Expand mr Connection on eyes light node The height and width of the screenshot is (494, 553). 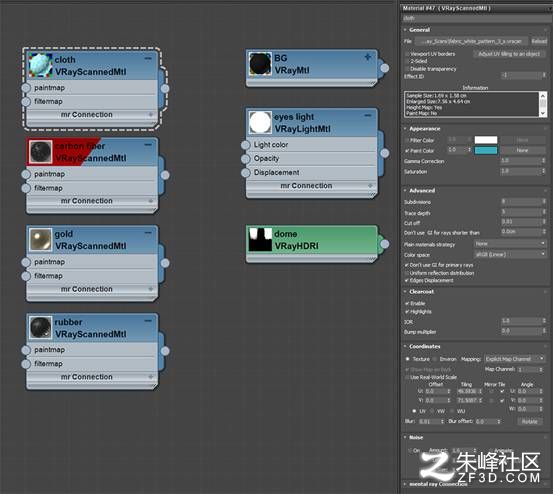(x=370, y=185)
